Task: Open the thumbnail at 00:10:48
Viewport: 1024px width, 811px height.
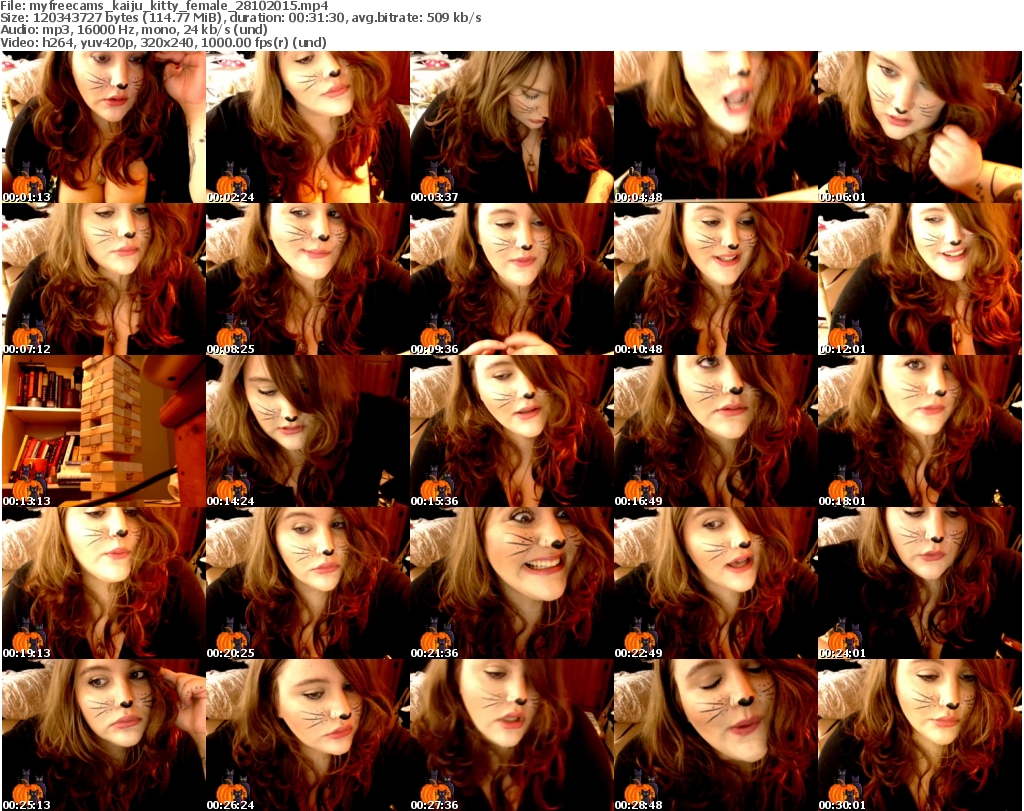Action: 716,279
